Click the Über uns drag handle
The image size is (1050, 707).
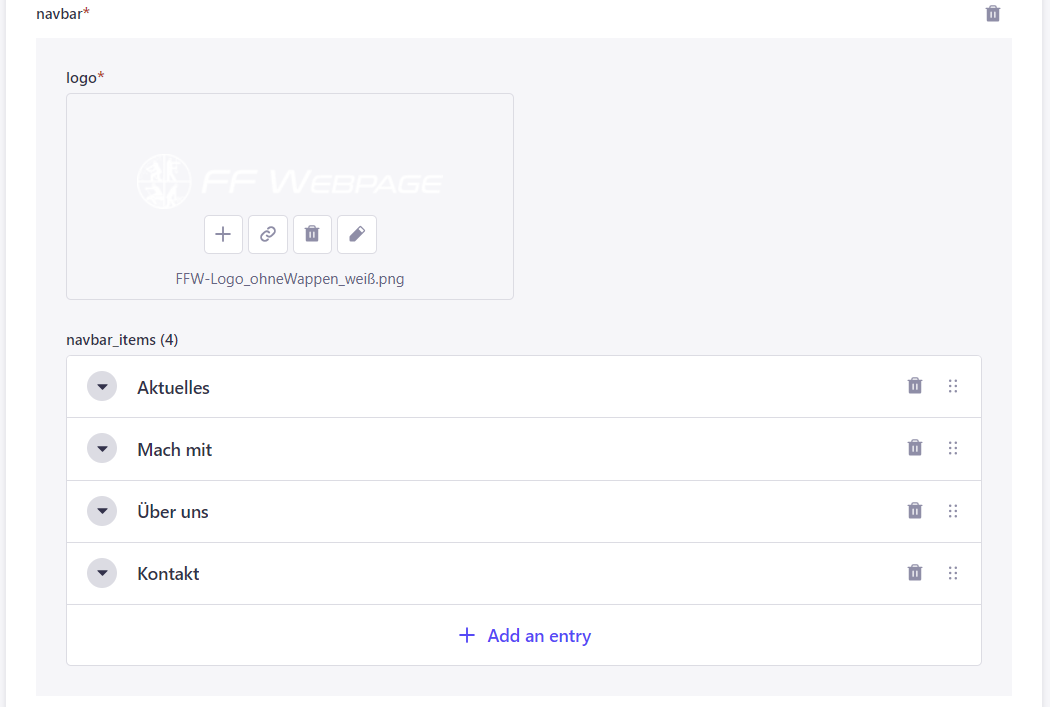[x=953, y=511]
